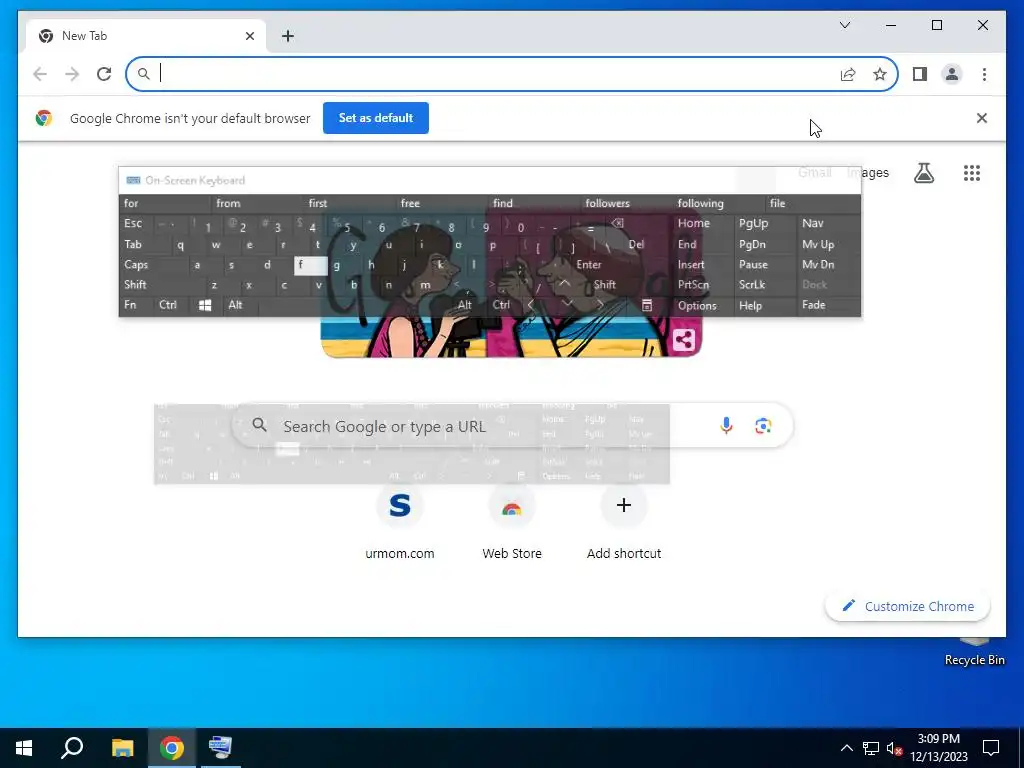1024x768 pixels.
Task: Open File Explorer from the taskbar
Action: tap(122, 748)
